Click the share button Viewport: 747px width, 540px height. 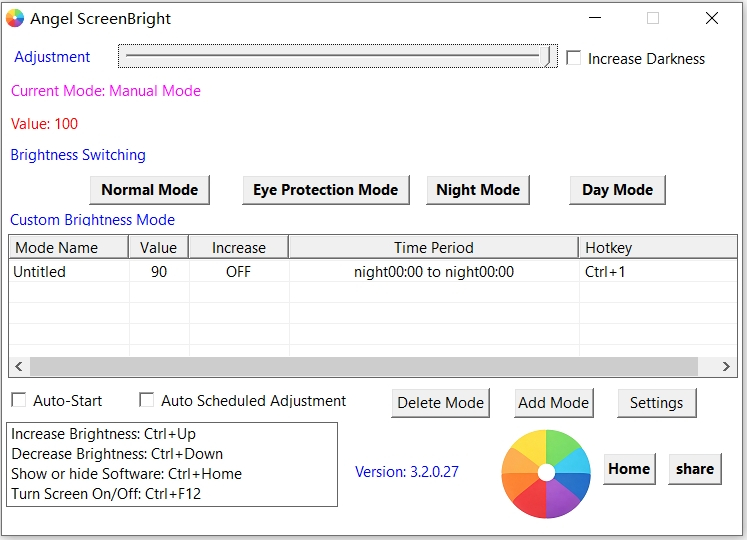coord(695,469)
